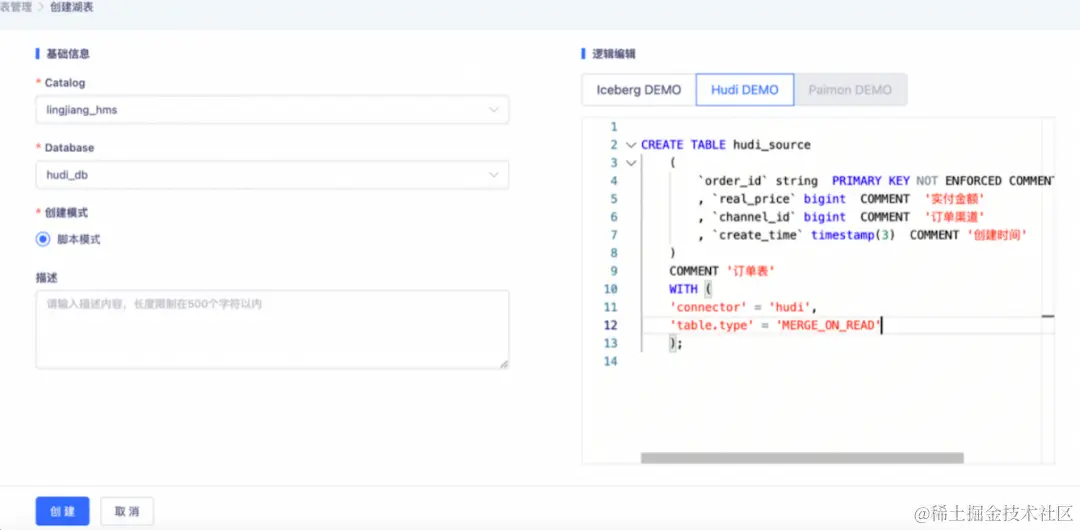This screenshot has width=1080, height=530.
Task: Click the chevron arrow in Catalog select
Action: [493, 110]
